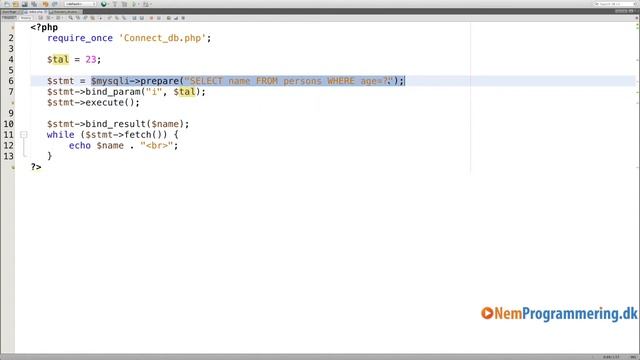Switch to the History editor view

(26, 18)
